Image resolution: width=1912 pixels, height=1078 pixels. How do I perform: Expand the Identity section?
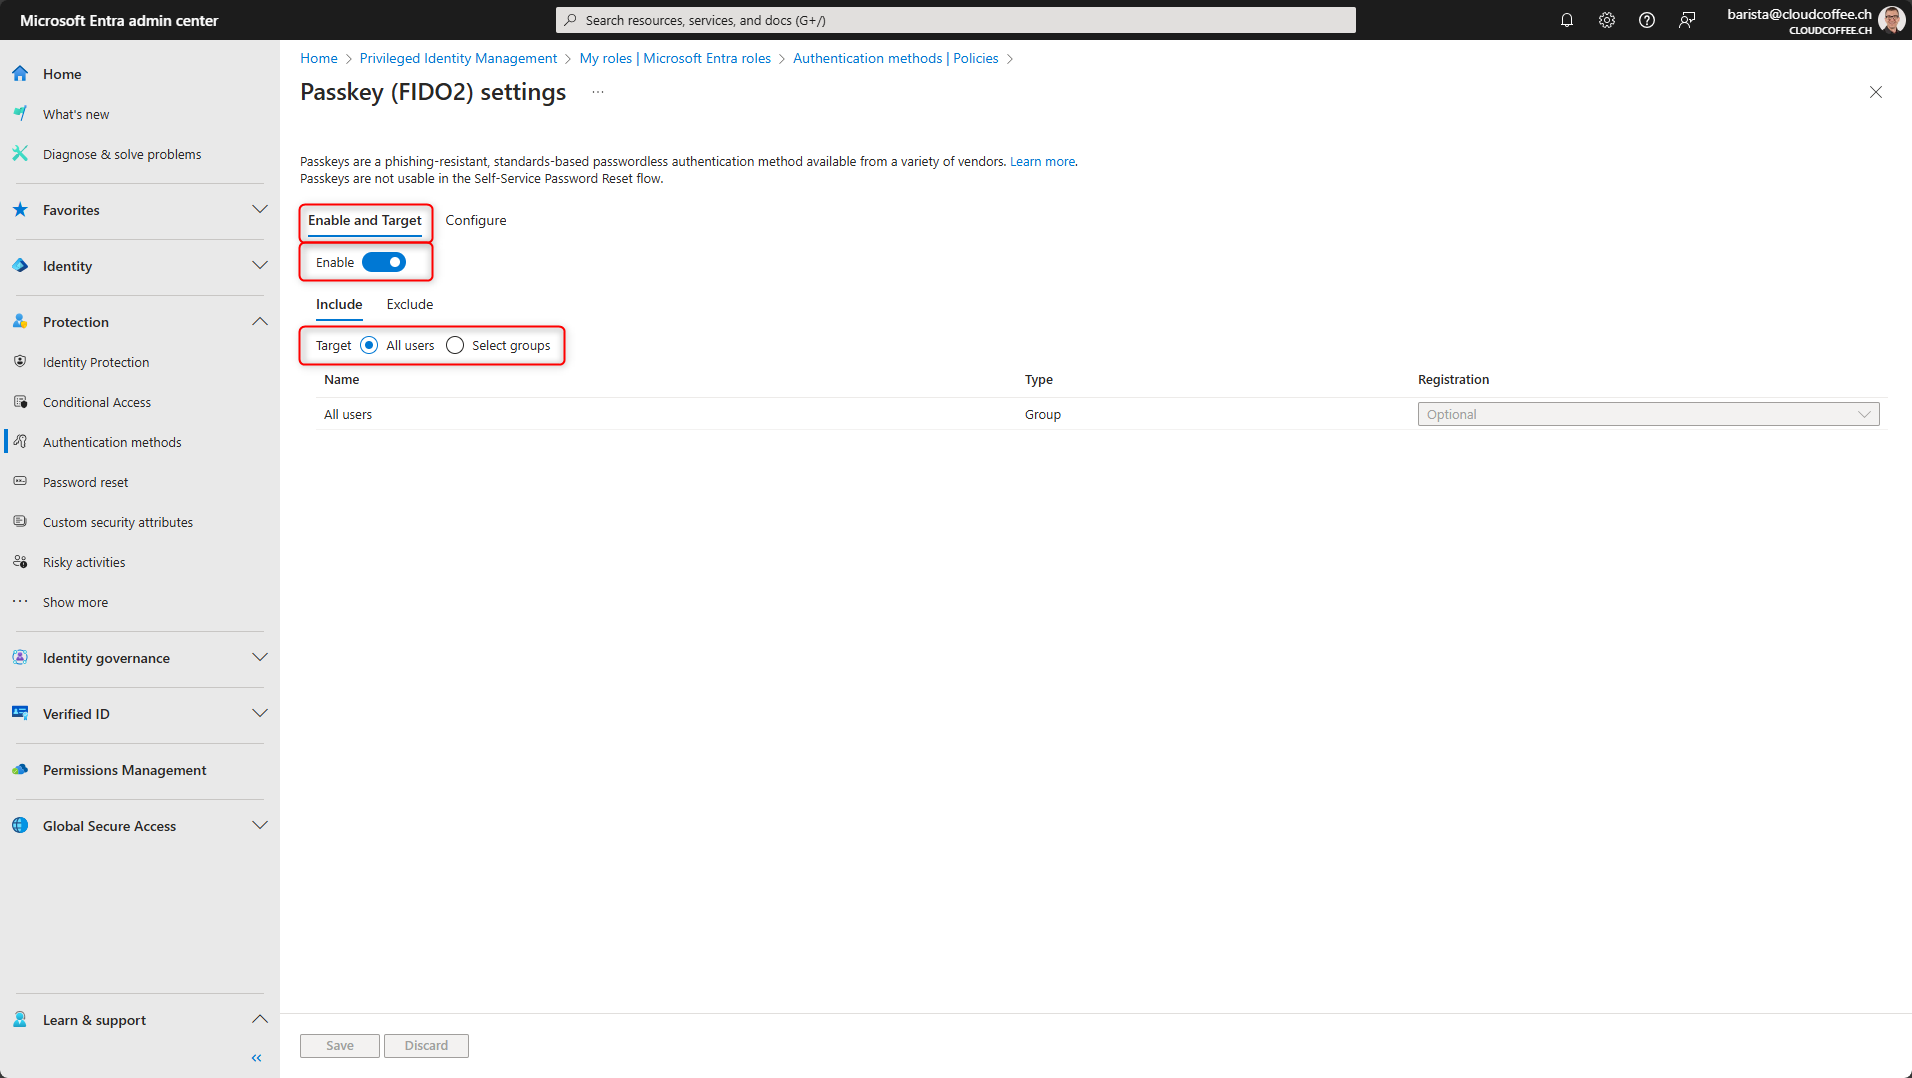pos(260,265)
